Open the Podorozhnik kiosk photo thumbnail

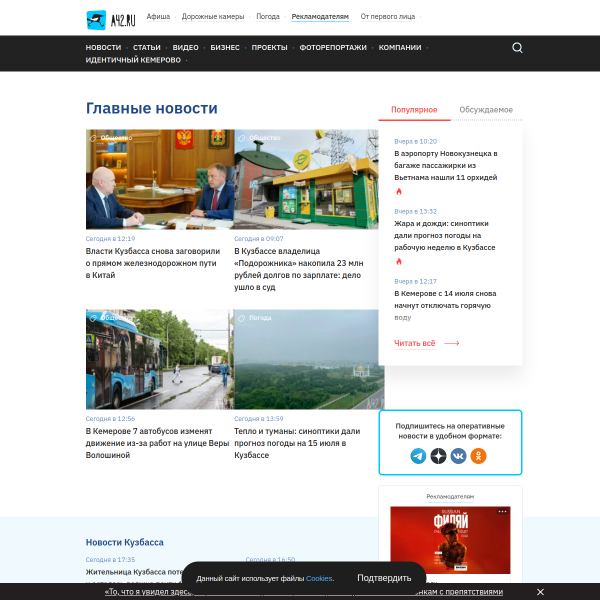(306, 179)
